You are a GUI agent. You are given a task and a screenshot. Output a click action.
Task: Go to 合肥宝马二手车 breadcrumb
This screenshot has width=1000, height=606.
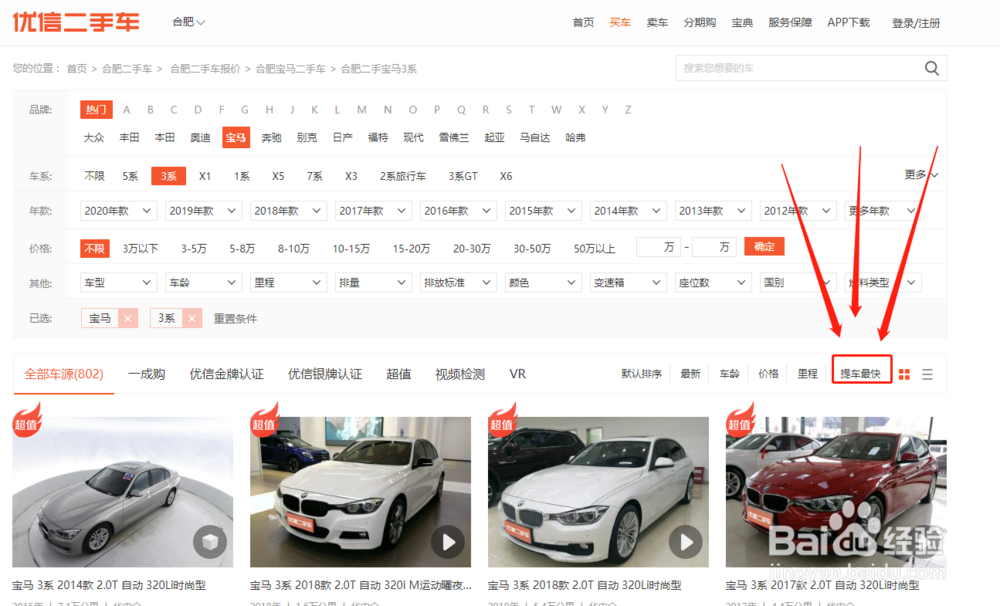(x=291, y=69)
